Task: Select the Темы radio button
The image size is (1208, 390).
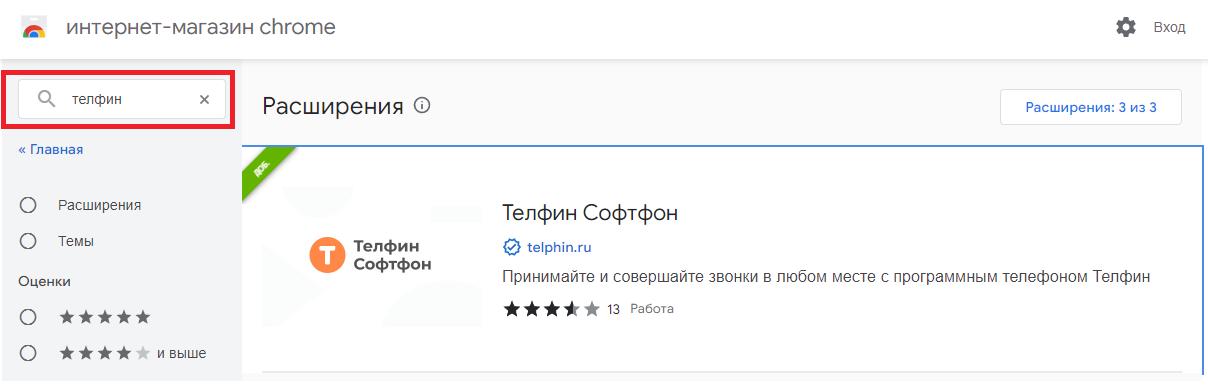Action: [28, 241]
